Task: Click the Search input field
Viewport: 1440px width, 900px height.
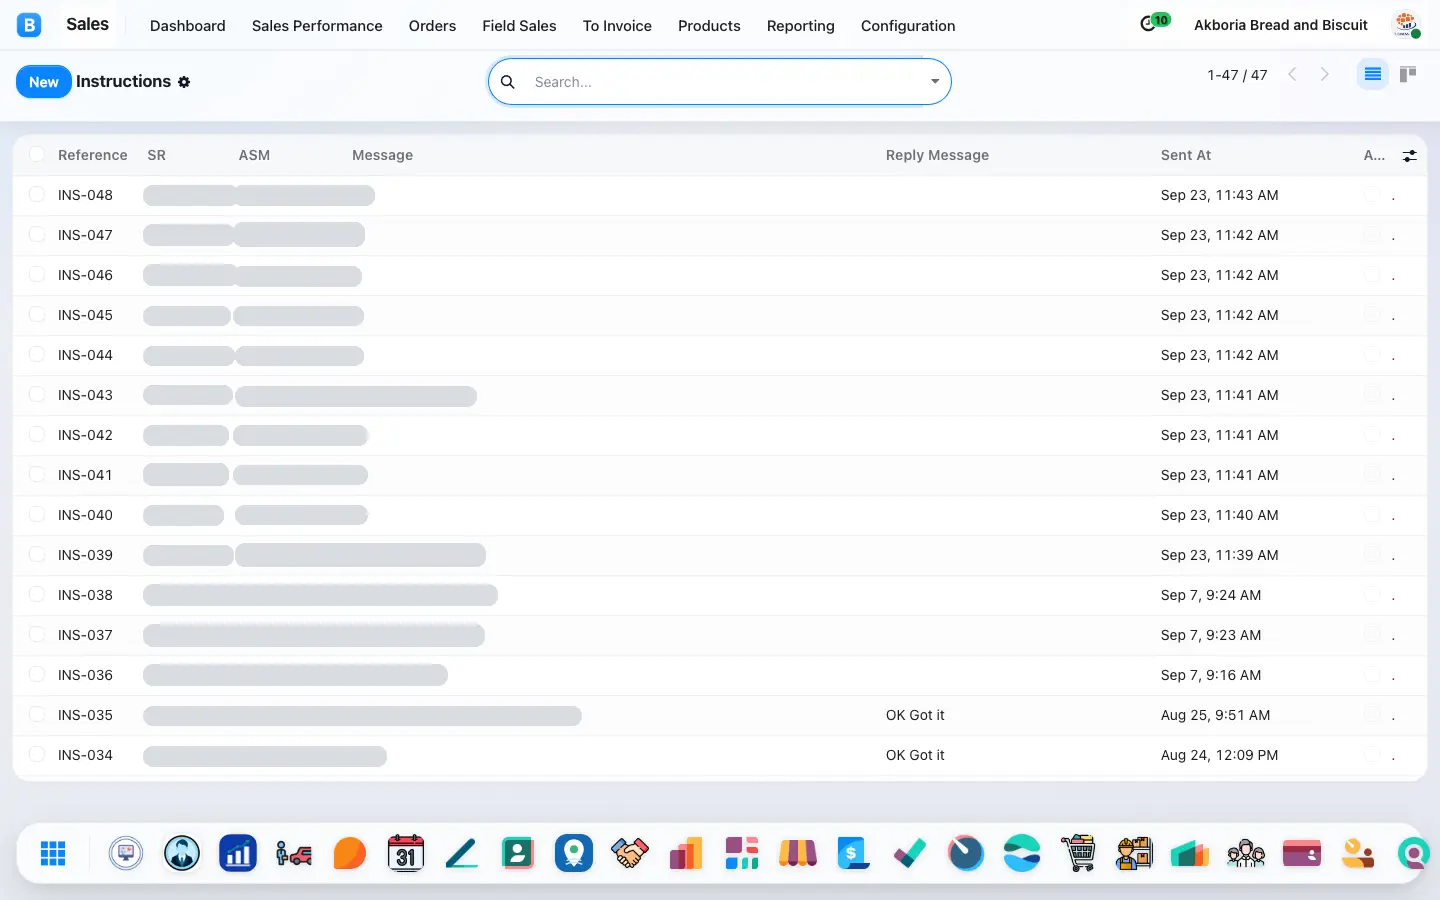Action: coord(725,82)
